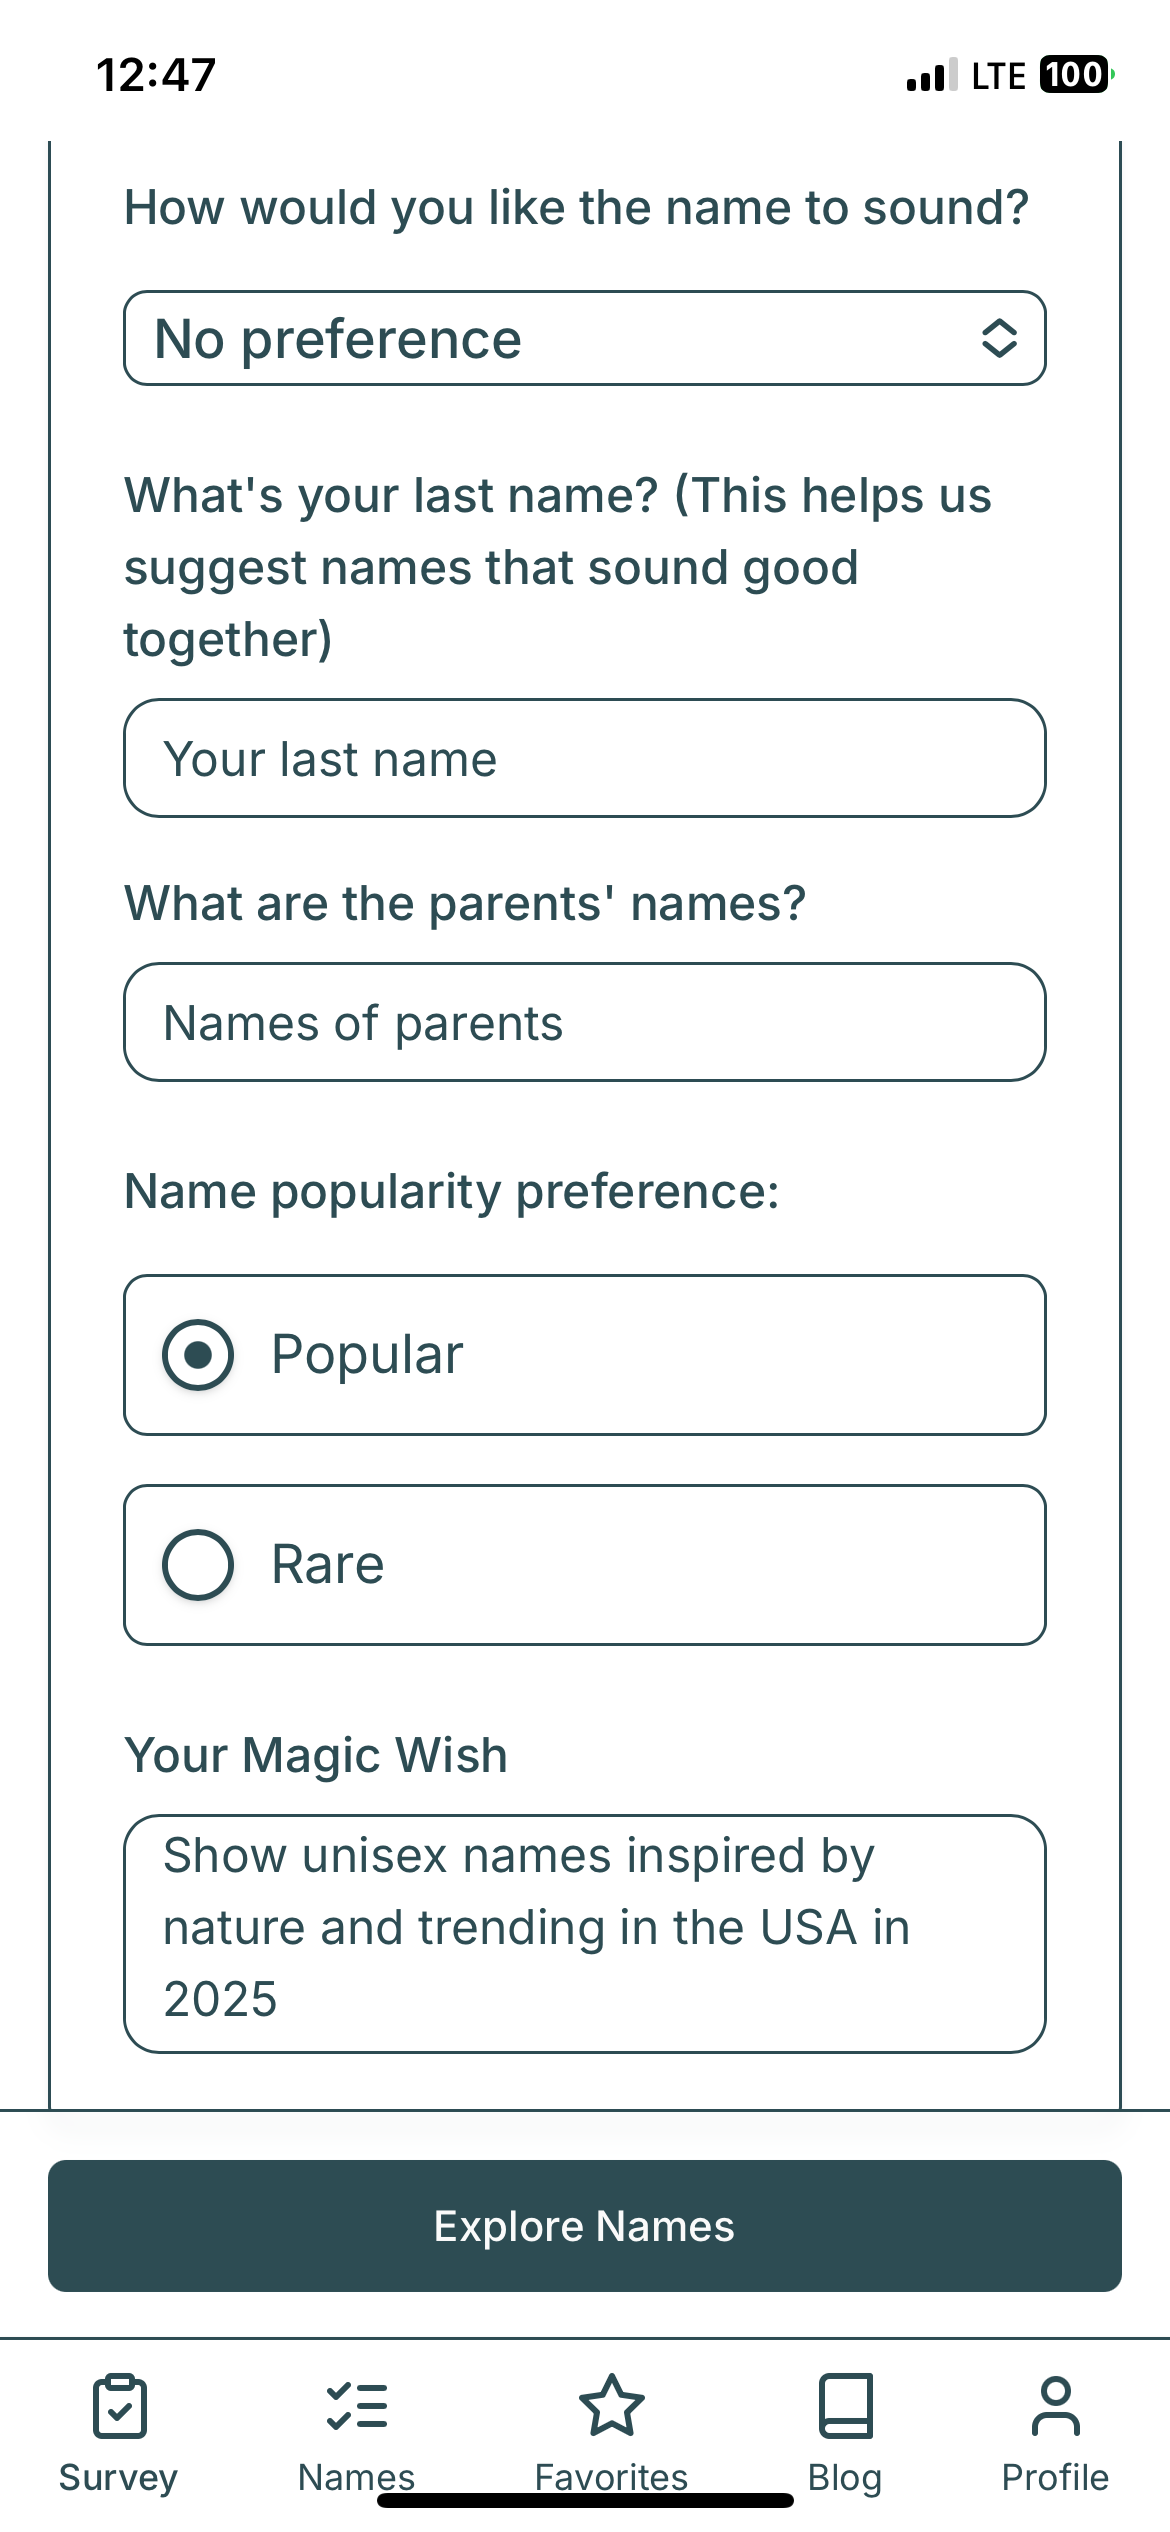Tap the battery level icon

(x=1075, y=75)
